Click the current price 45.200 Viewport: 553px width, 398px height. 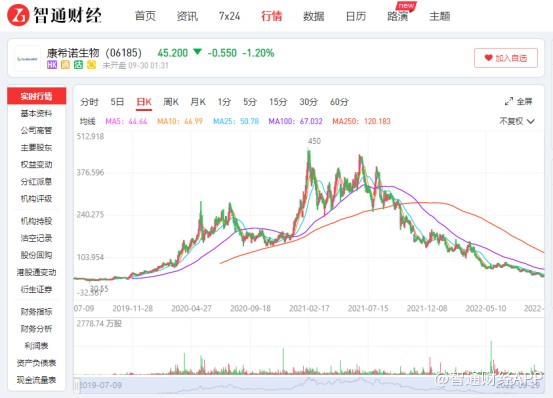point(172,53)
